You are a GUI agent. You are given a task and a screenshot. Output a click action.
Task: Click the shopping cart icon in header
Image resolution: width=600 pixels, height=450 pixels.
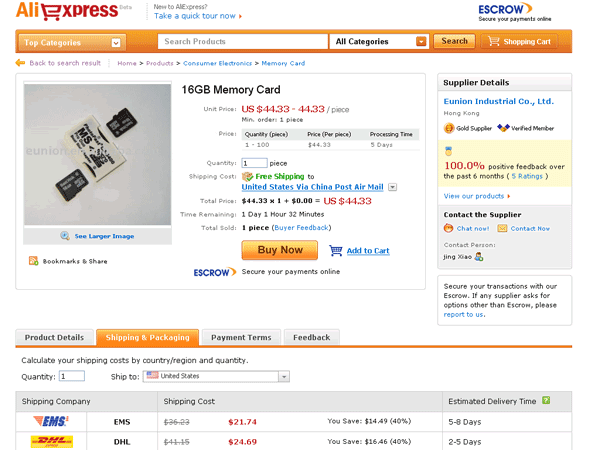(x=492, y=42)
